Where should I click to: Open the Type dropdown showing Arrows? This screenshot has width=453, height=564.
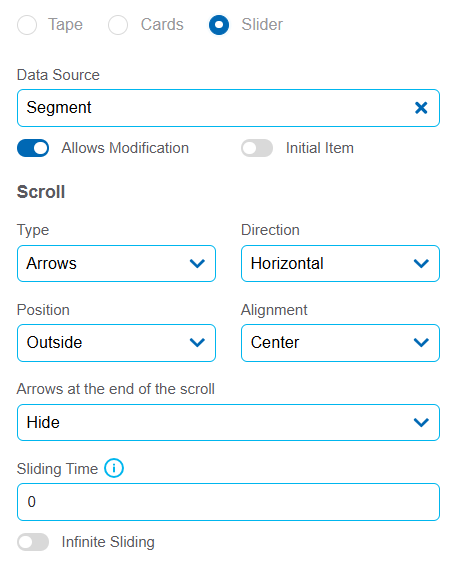click(116, 264)
